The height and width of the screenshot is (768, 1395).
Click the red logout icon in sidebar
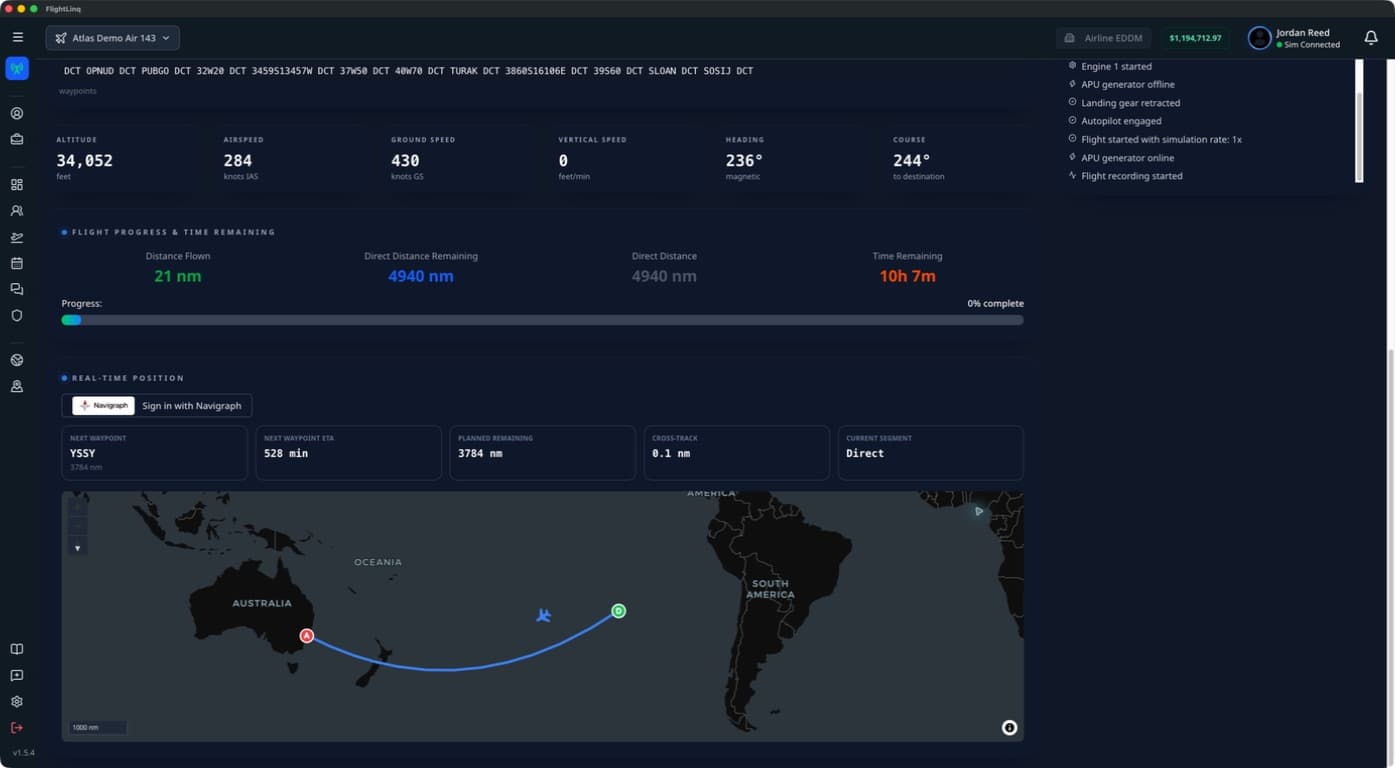coord(17,728)
